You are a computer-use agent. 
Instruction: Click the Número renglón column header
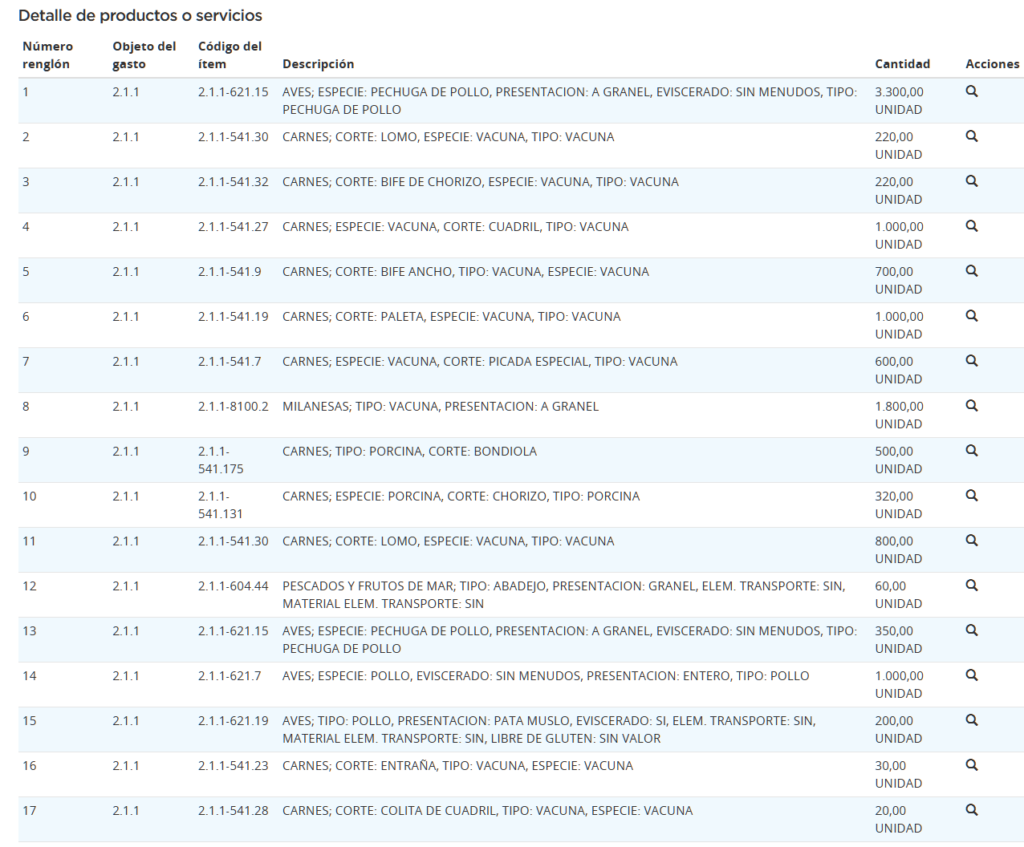pyautogui.click(x=46, y=55)
